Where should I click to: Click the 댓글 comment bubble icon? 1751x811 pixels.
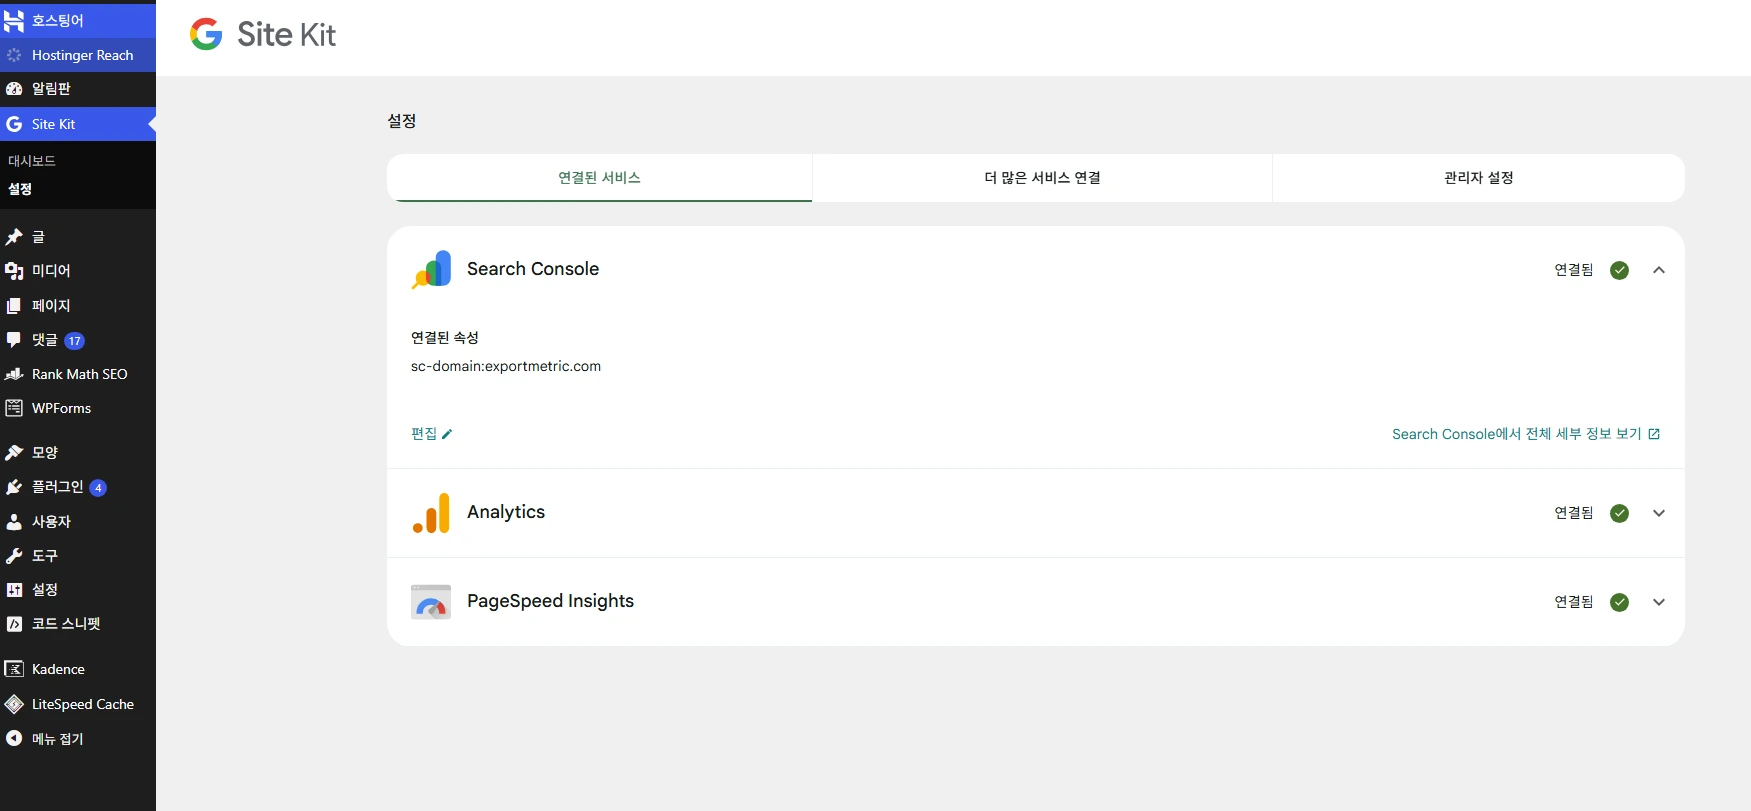click(x=14, y=340)
